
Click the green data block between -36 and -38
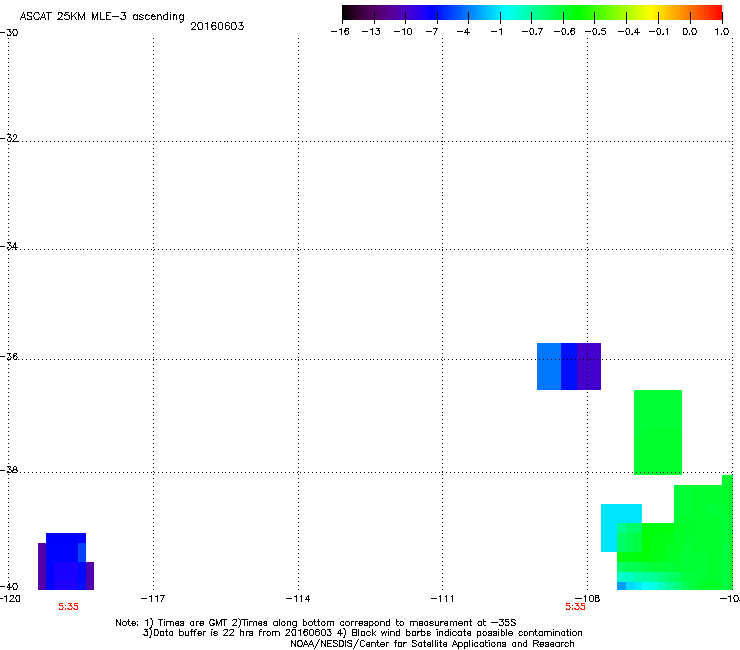[658, 432]
